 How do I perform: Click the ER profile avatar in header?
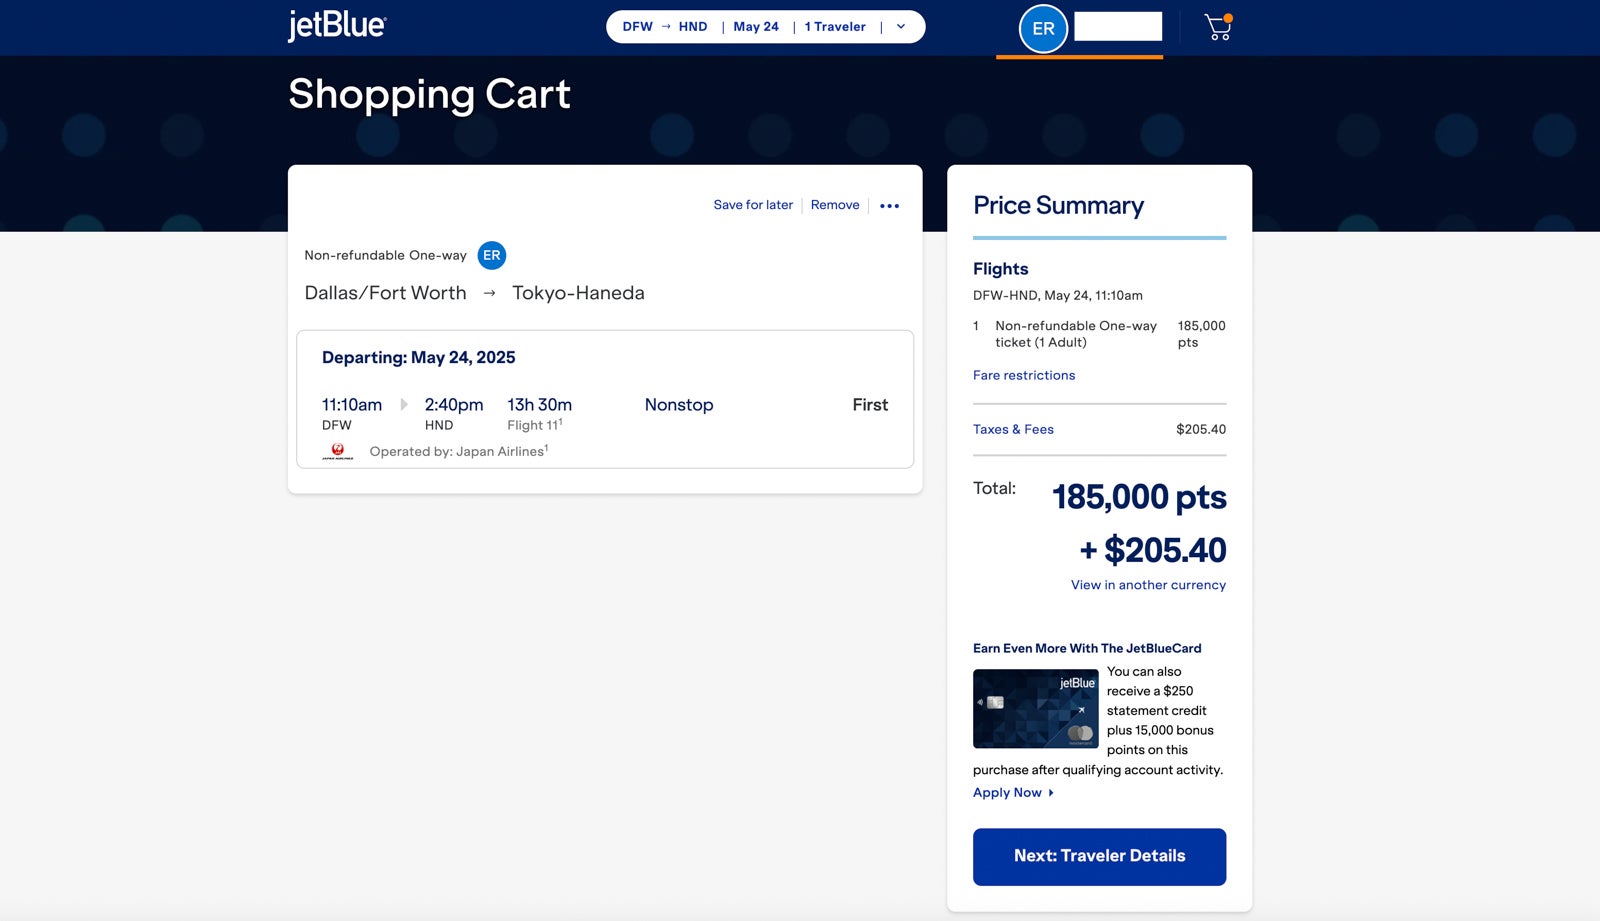pyautogui.click(x=1043, y=29)
